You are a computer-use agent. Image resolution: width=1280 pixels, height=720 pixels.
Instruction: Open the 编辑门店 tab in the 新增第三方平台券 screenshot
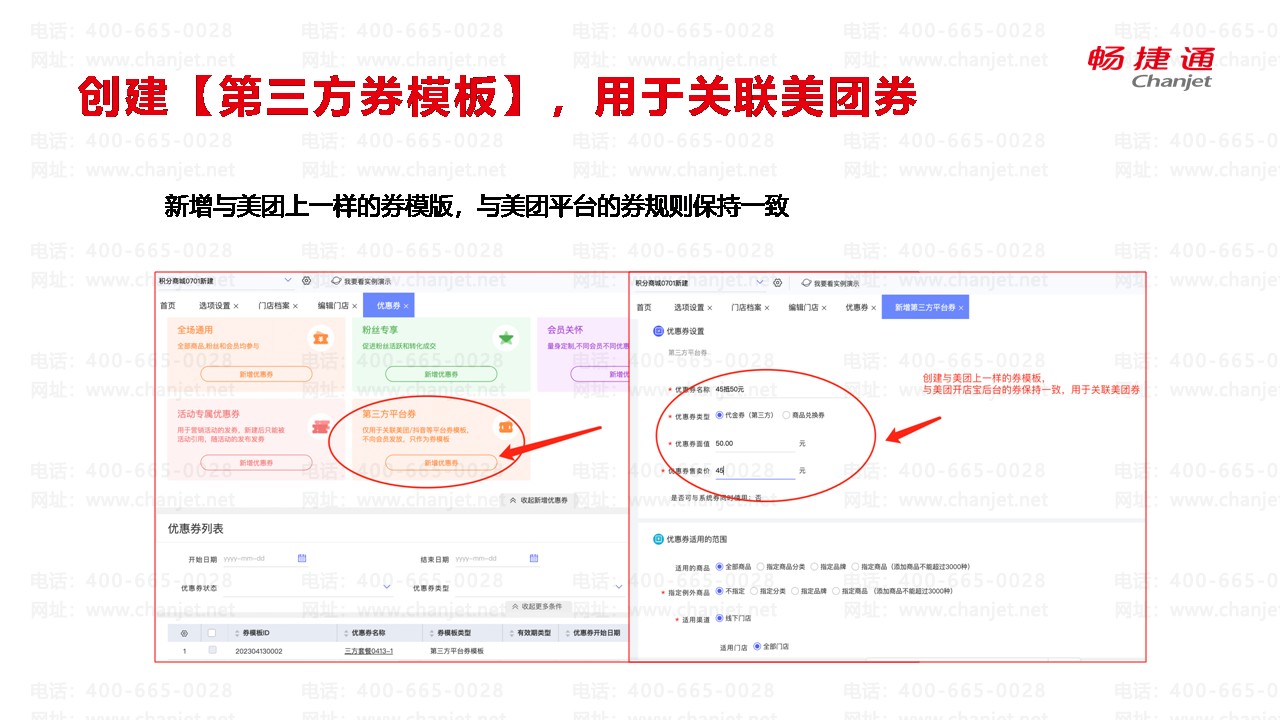(804, 308)
